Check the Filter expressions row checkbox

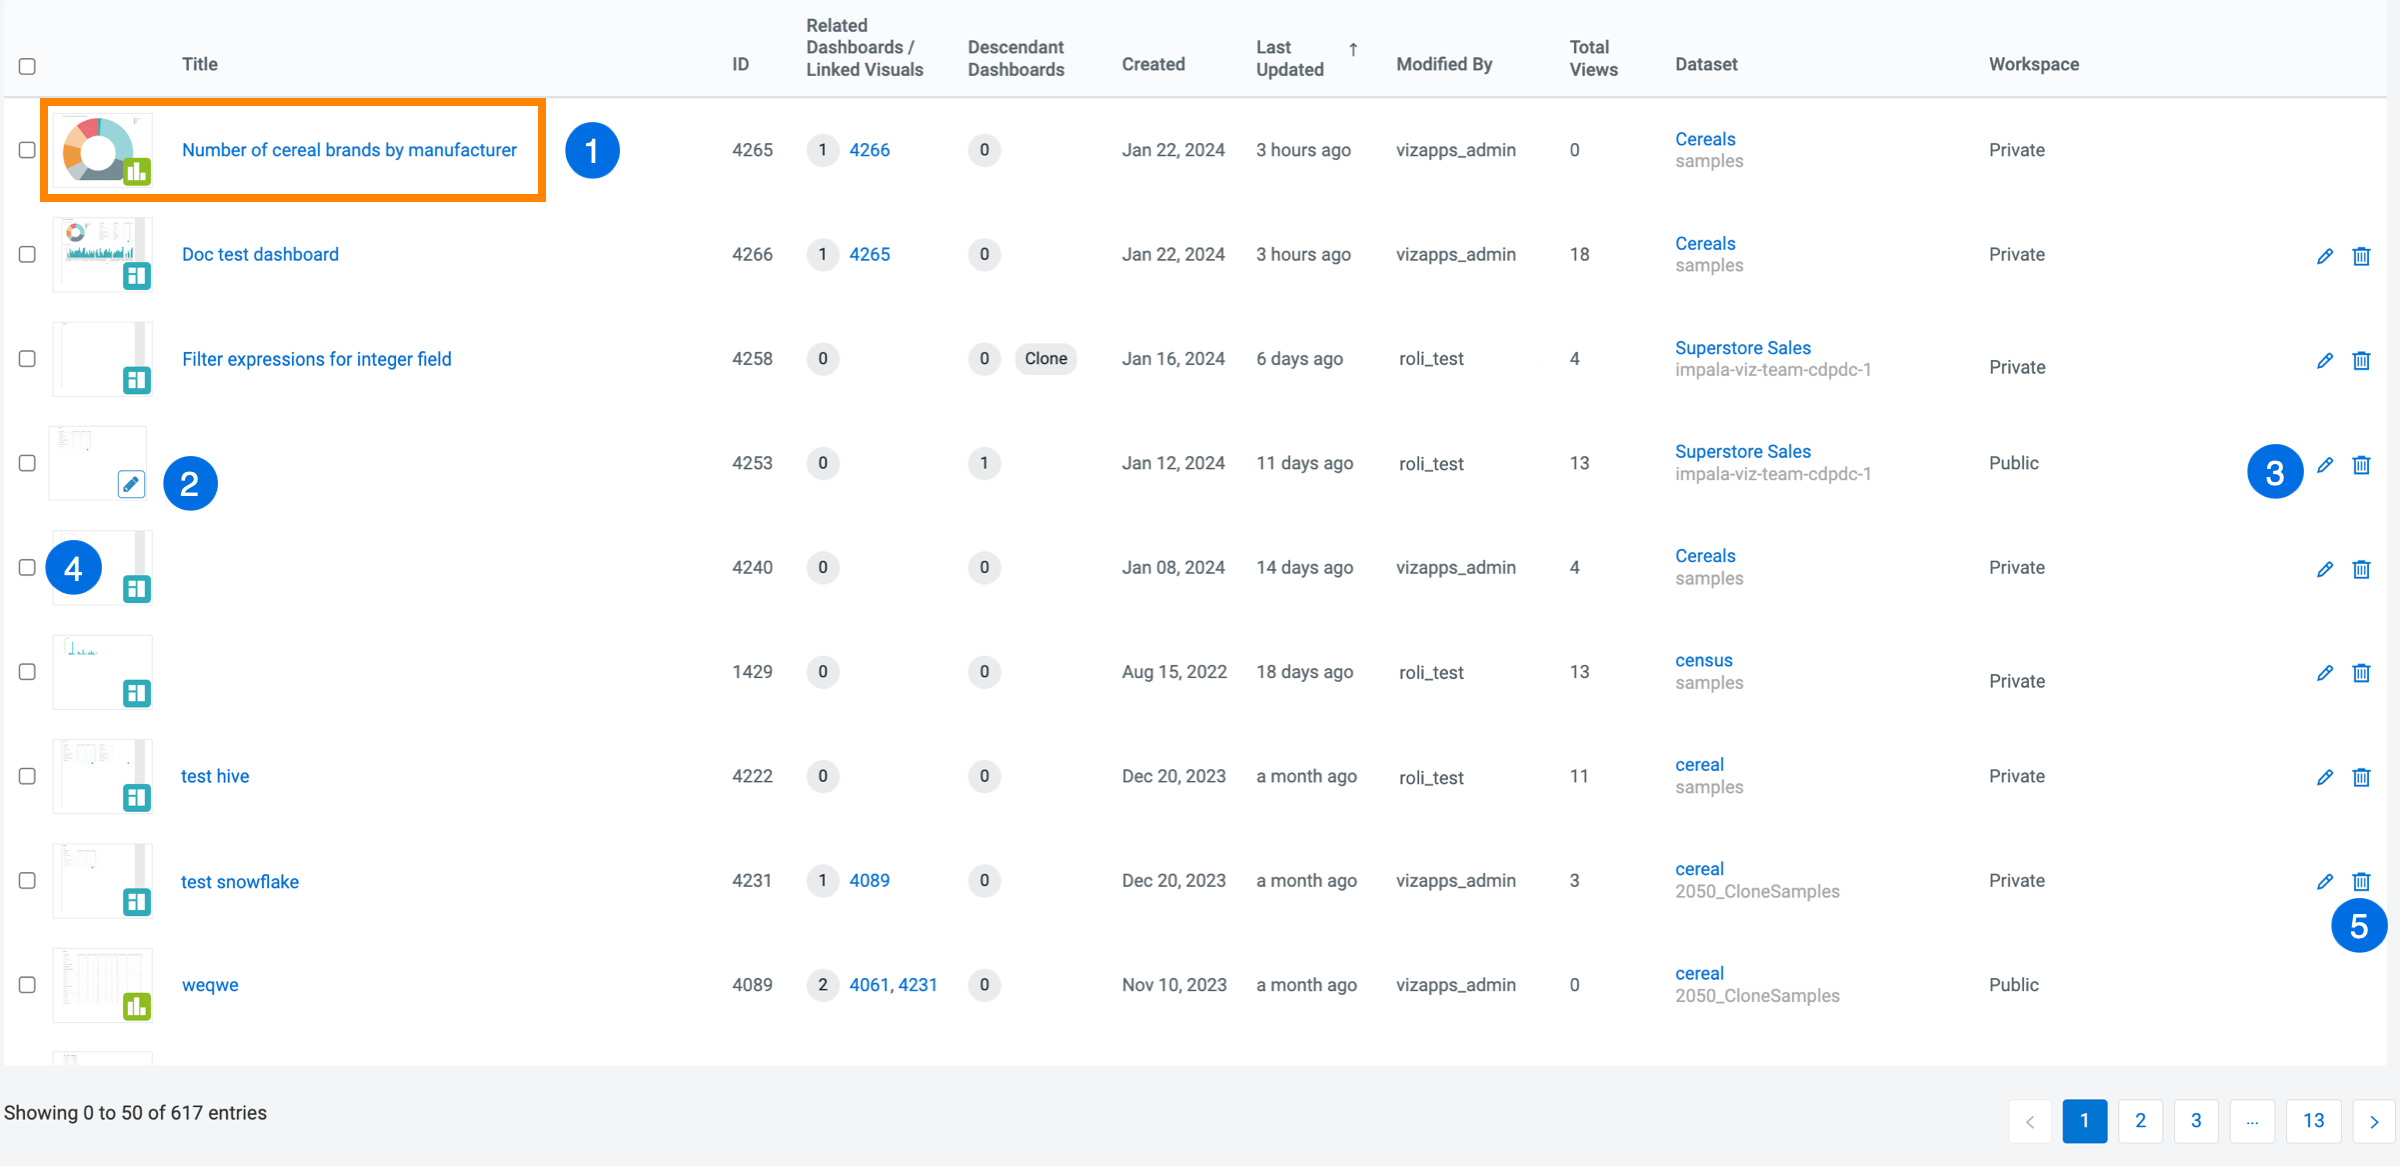coord(27,359)
